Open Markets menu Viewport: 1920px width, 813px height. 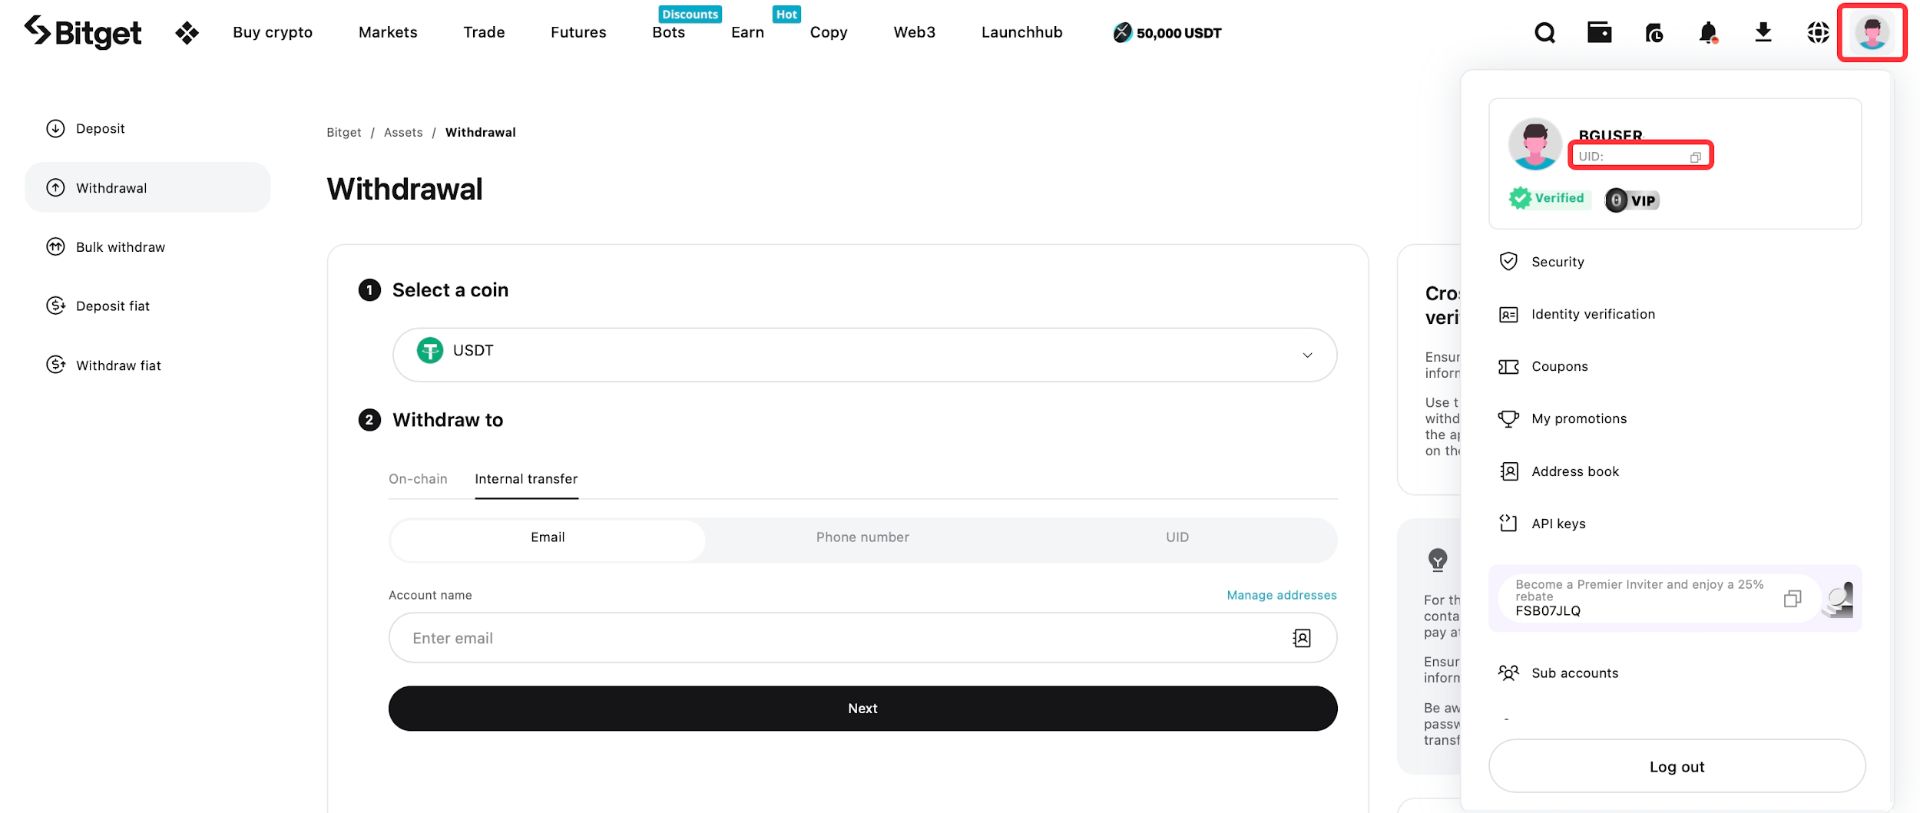pyautogui.click(x=388, y=32)
